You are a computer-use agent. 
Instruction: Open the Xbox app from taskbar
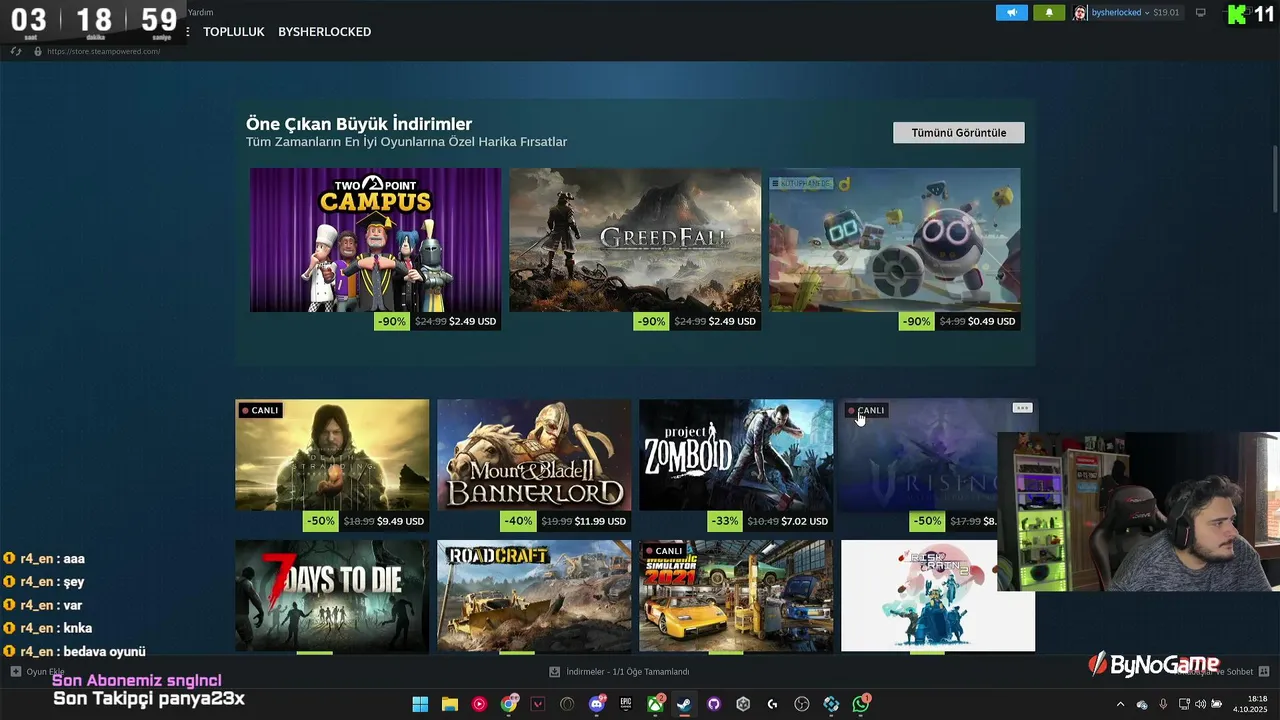pos(655,704)
